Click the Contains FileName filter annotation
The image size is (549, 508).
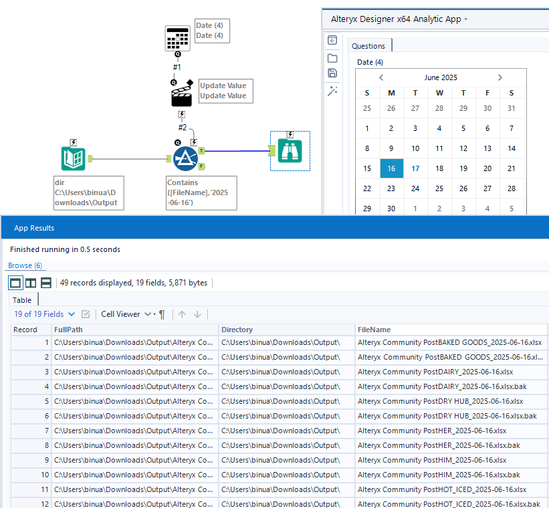click(201, 193)
